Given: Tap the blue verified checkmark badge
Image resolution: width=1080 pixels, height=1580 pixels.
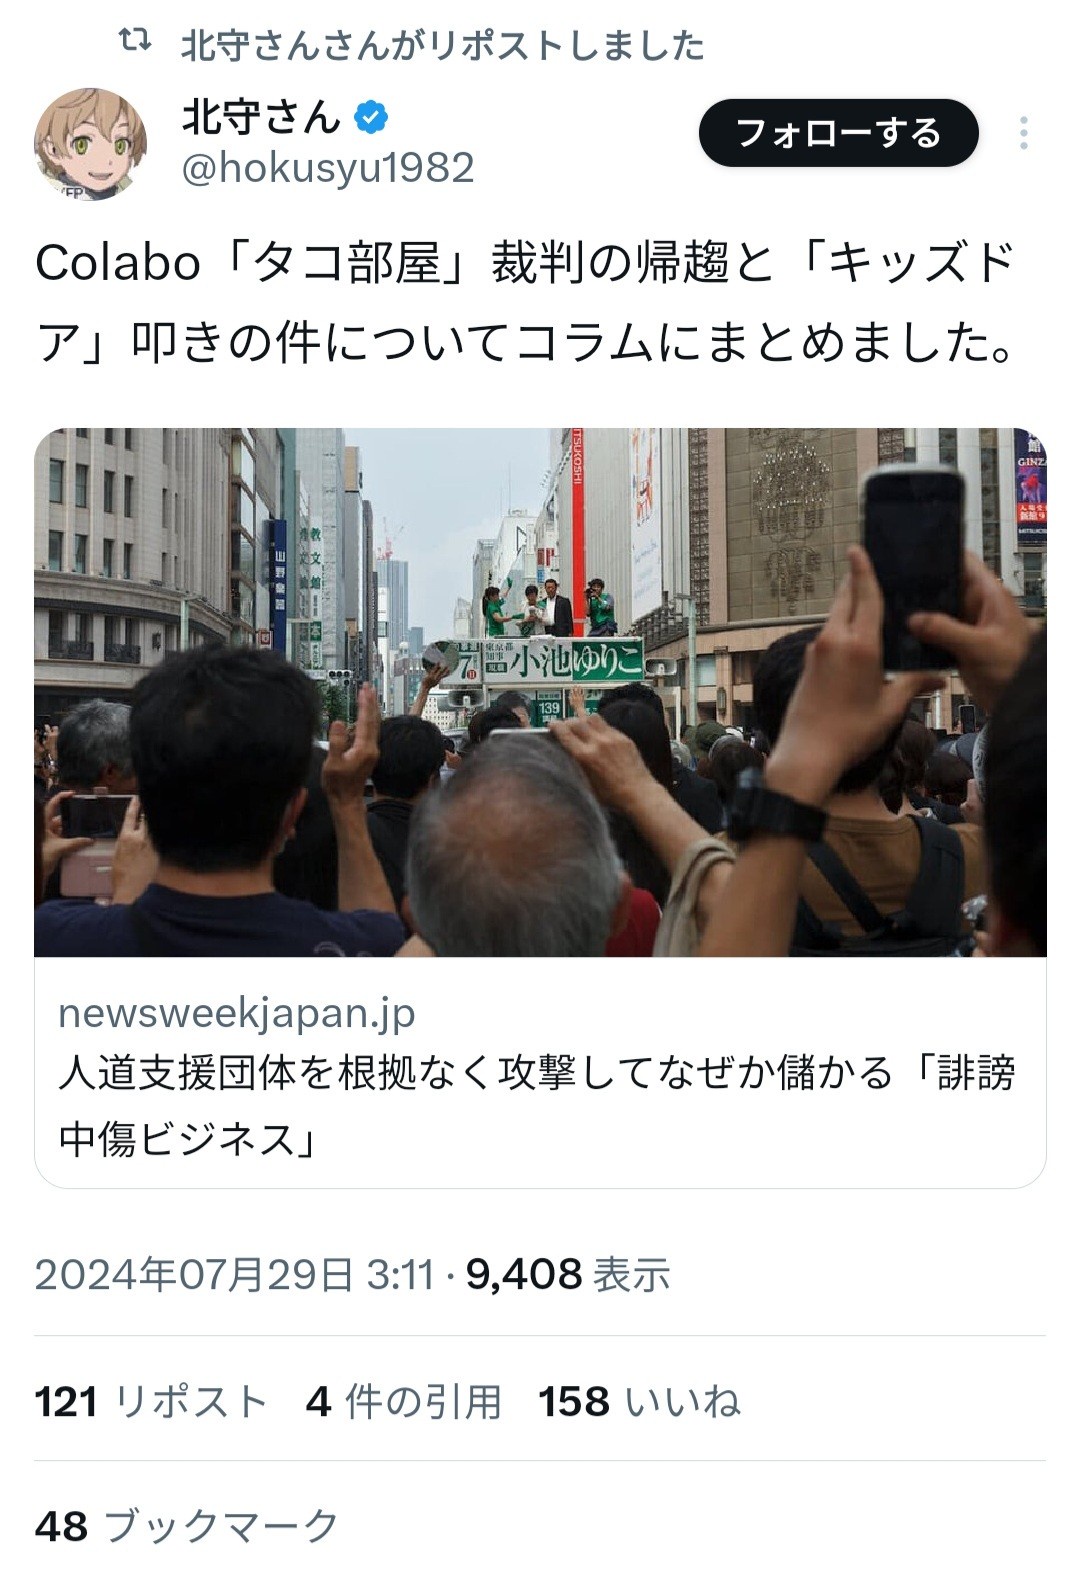Looking at the screenshot, I should [x=372, y=118].
